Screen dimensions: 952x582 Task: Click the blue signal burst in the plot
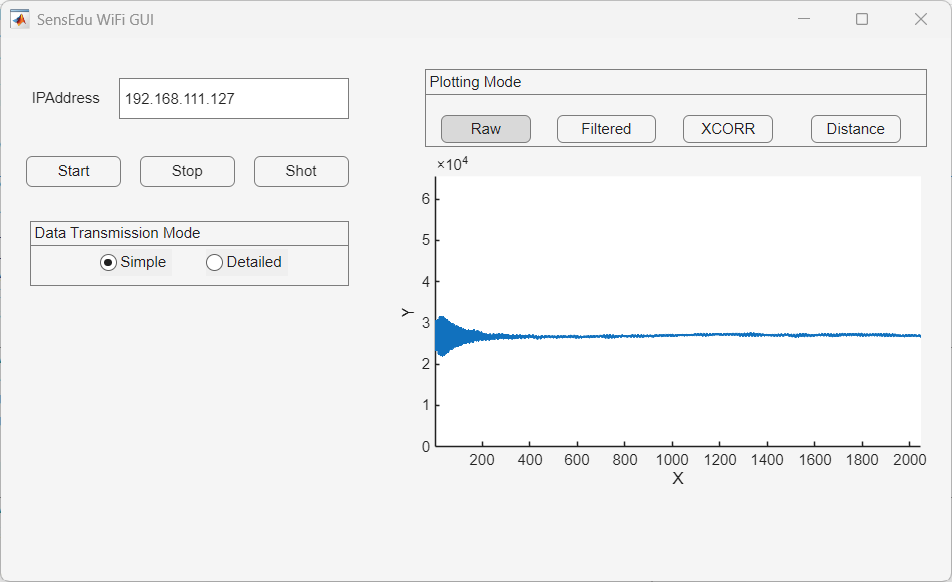tap(446, 335)
